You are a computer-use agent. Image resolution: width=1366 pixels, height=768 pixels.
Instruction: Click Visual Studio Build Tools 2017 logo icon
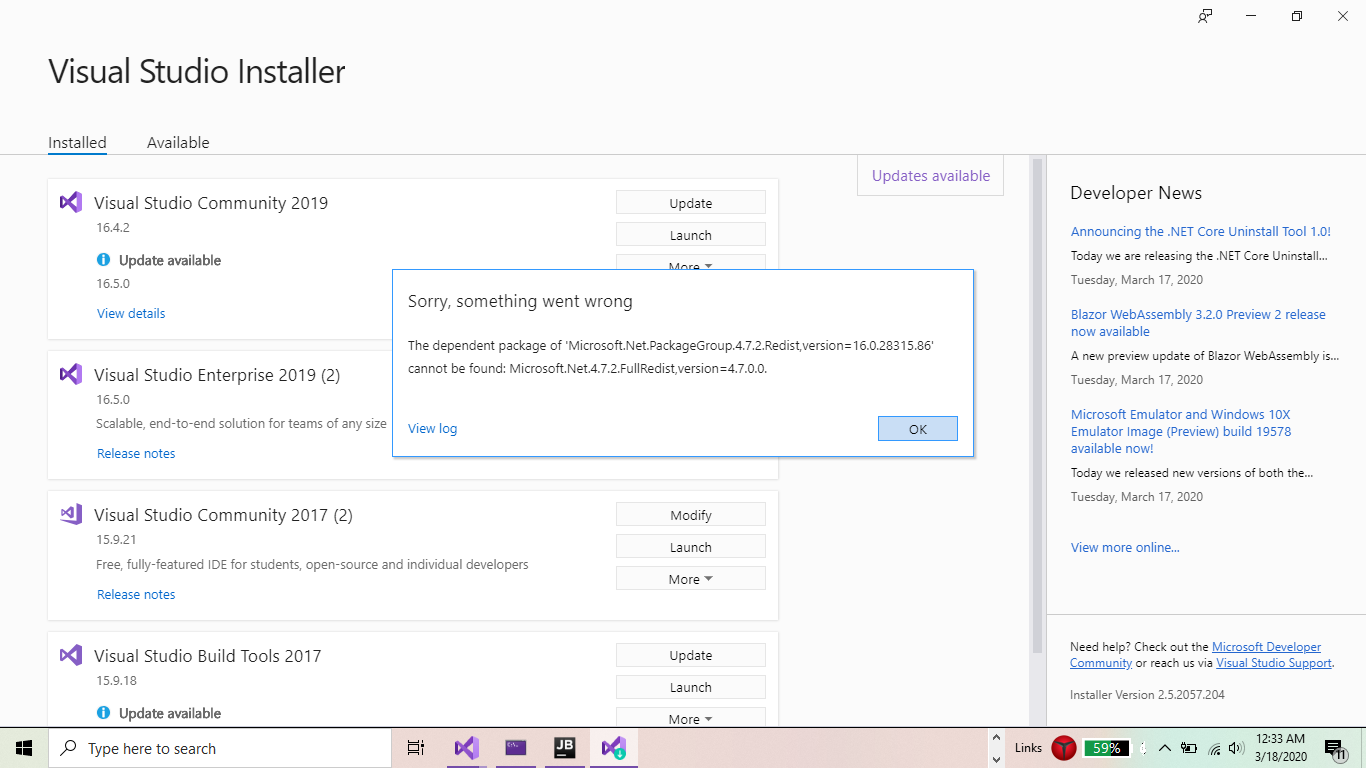tap(70, 655)
